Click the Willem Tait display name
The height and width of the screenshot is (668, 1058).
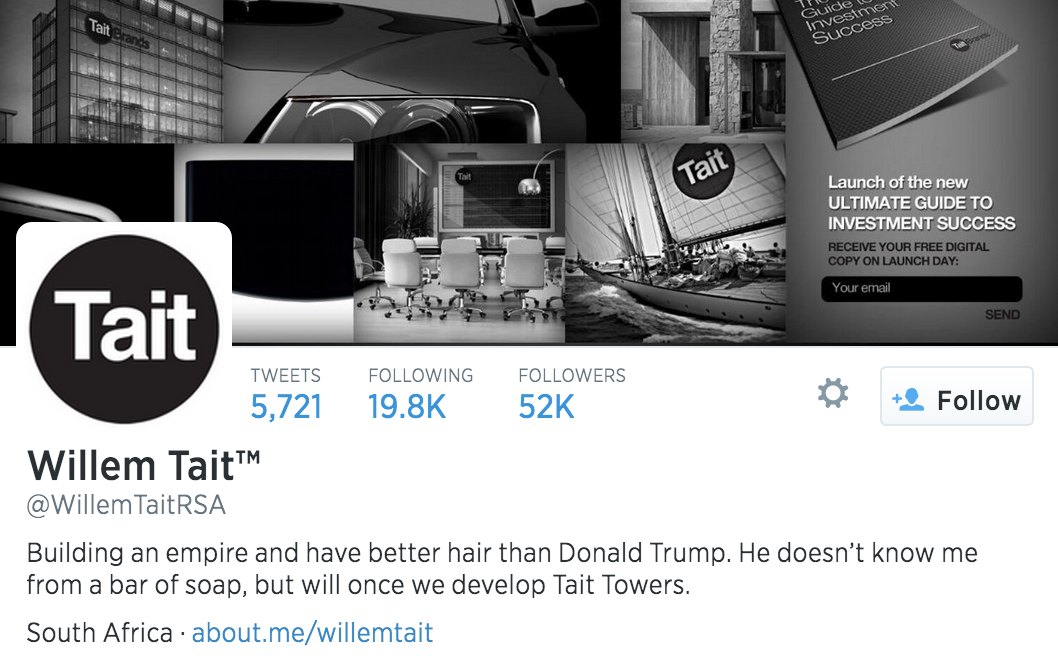tap(143, 466)
